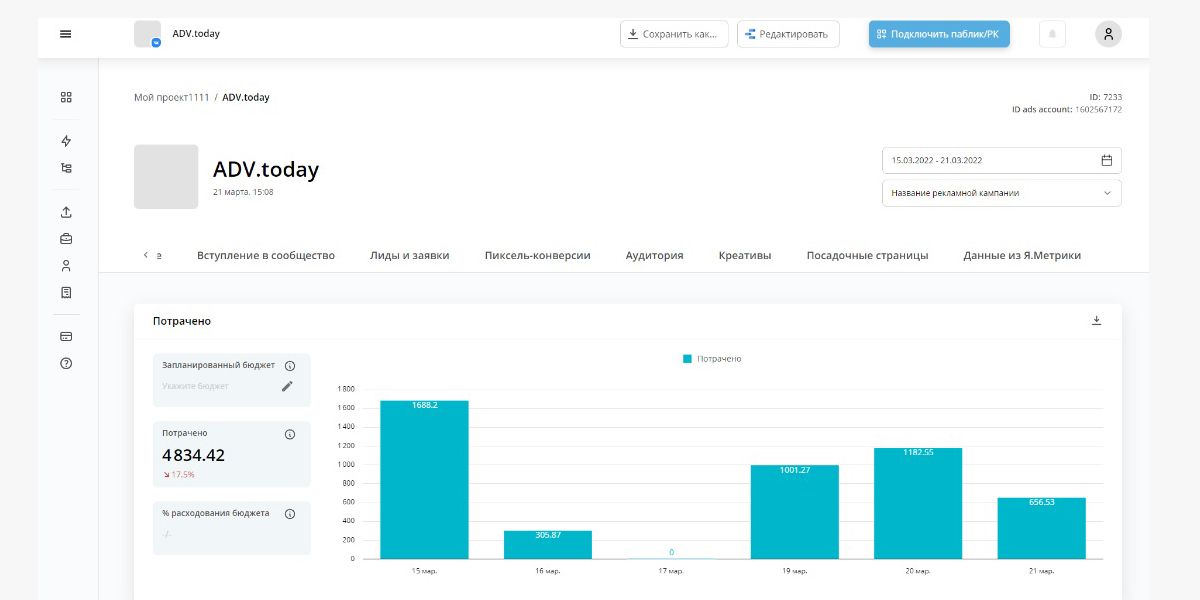Click the Сохранить как... button
This screenshot has width=1200, height=600.
(x=675, y=34)
